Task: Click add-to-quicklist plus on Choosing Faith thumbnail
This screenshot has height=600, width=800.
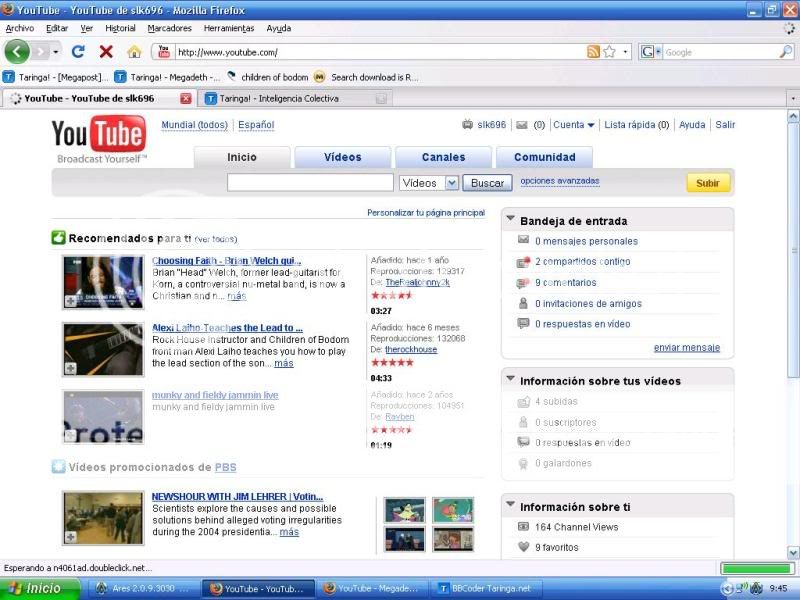Action: [x=70, y=301]
